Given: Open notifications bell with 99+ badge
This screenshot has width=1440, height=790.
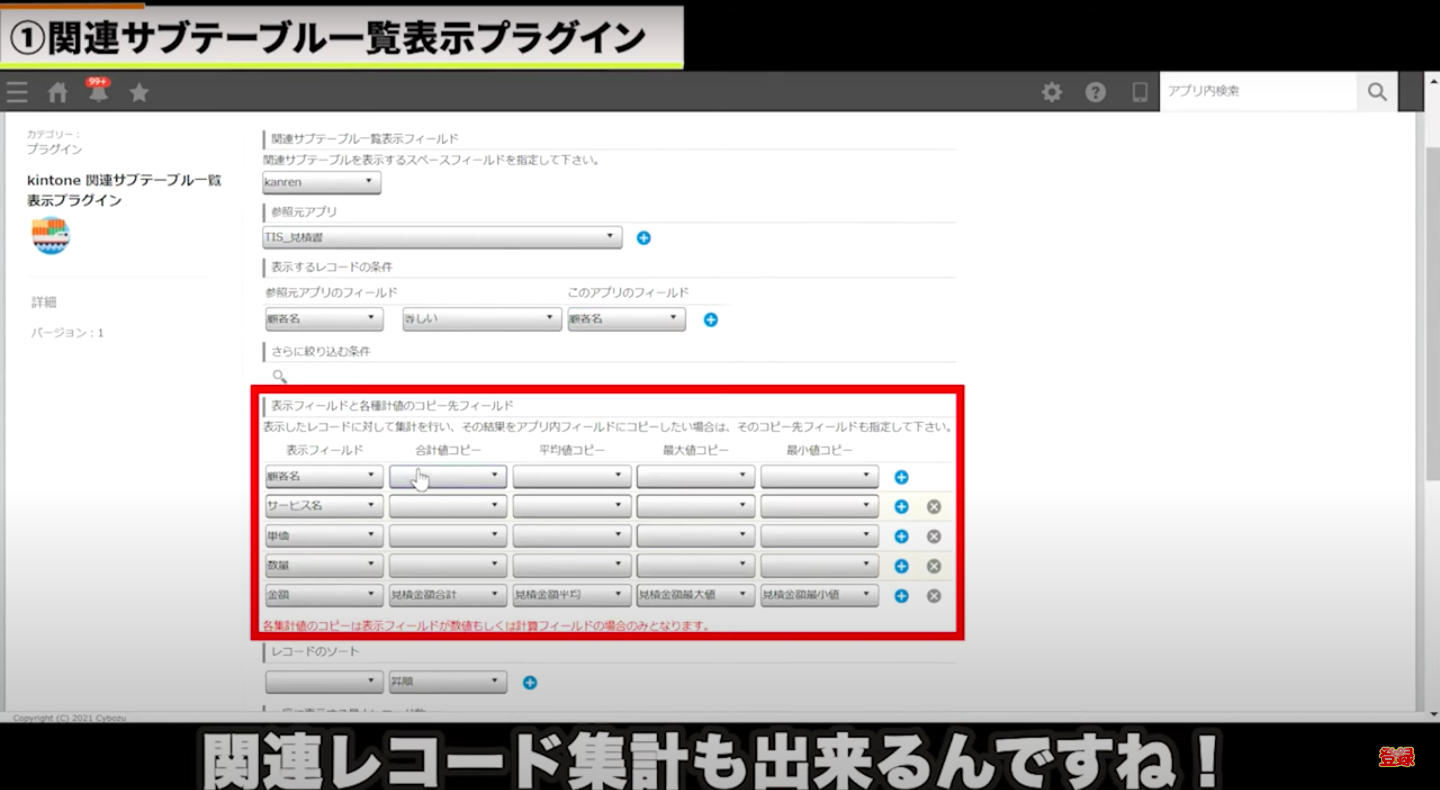Looking at the screenshot, I should click(x=98, y=92).
